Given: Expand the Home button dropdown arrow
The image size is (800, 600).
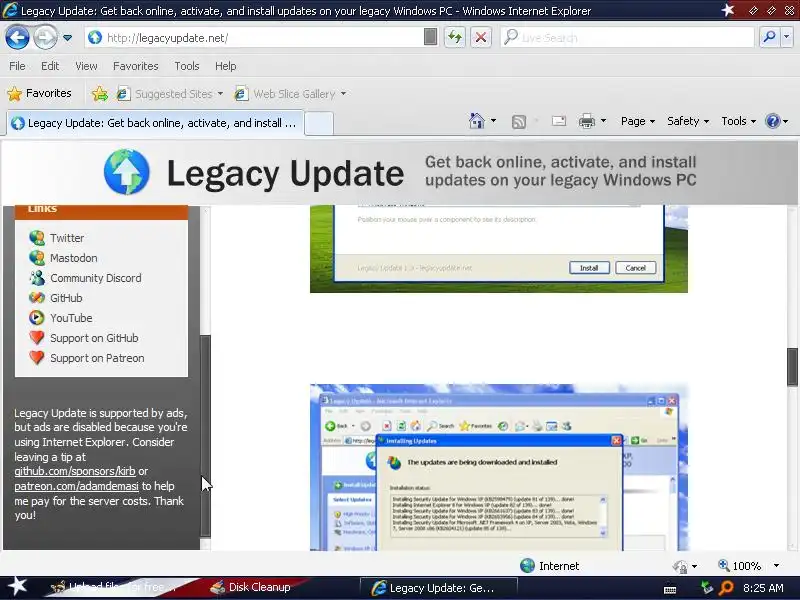Looking at the screenshot, I should tap(493, 121).
